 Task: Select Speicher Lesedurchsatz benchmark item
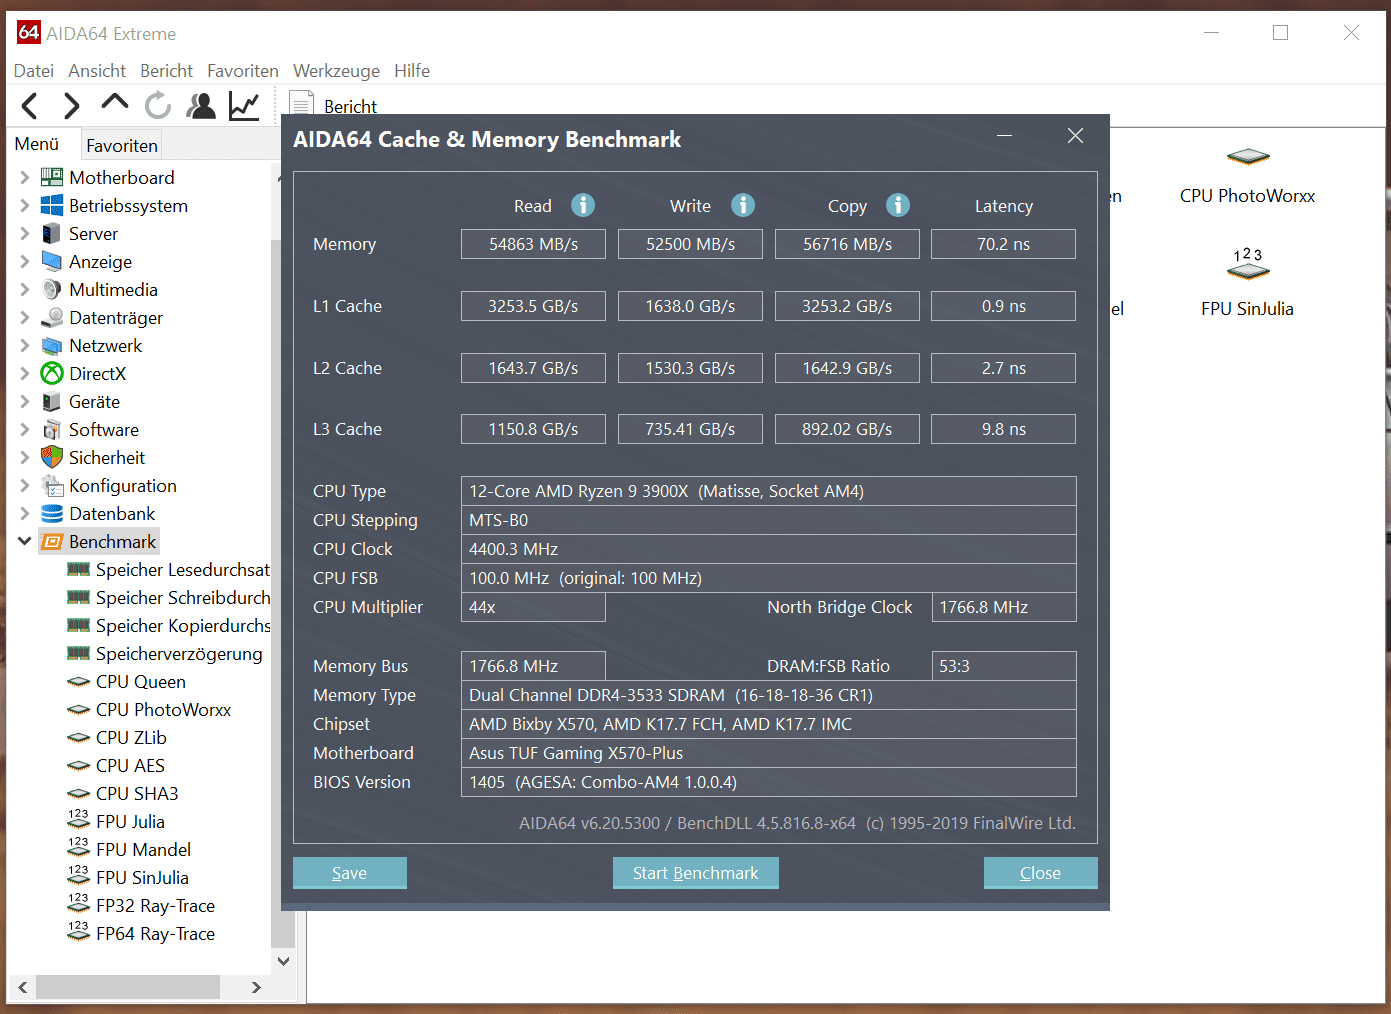pos(168,569)
